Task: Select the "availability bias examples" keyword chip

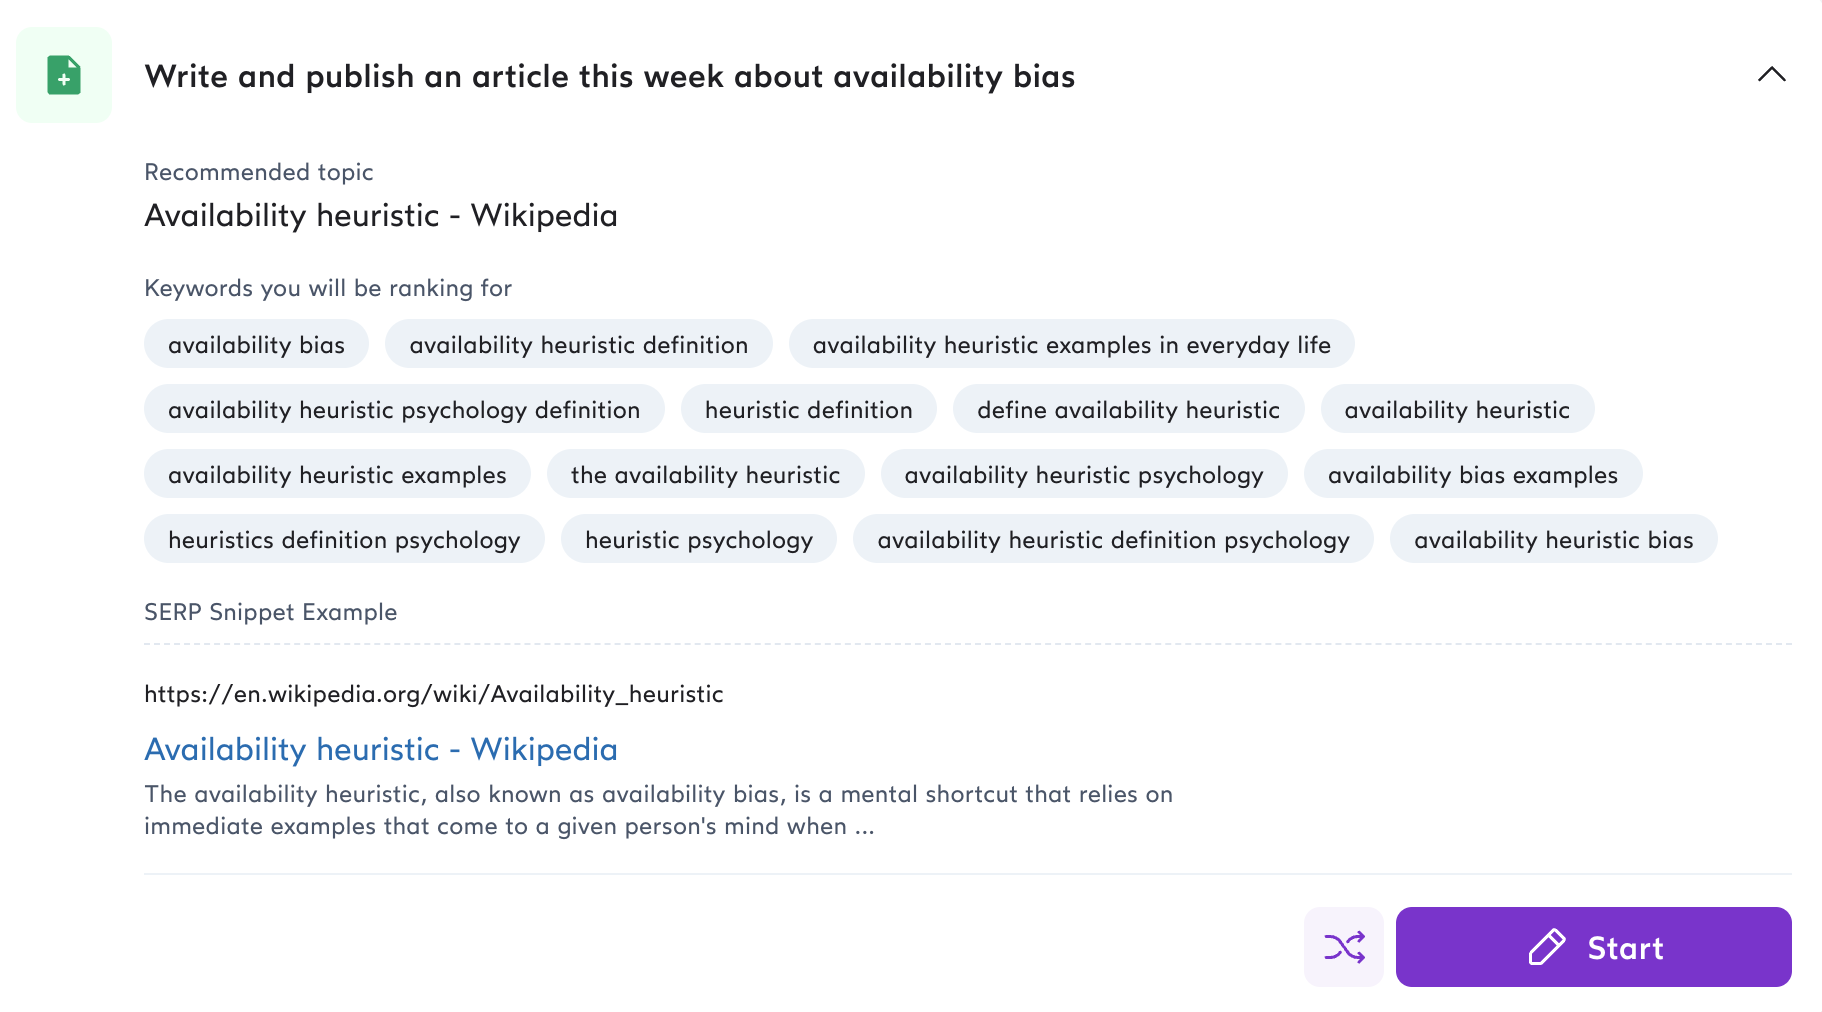Action: tap(1473, 474)
